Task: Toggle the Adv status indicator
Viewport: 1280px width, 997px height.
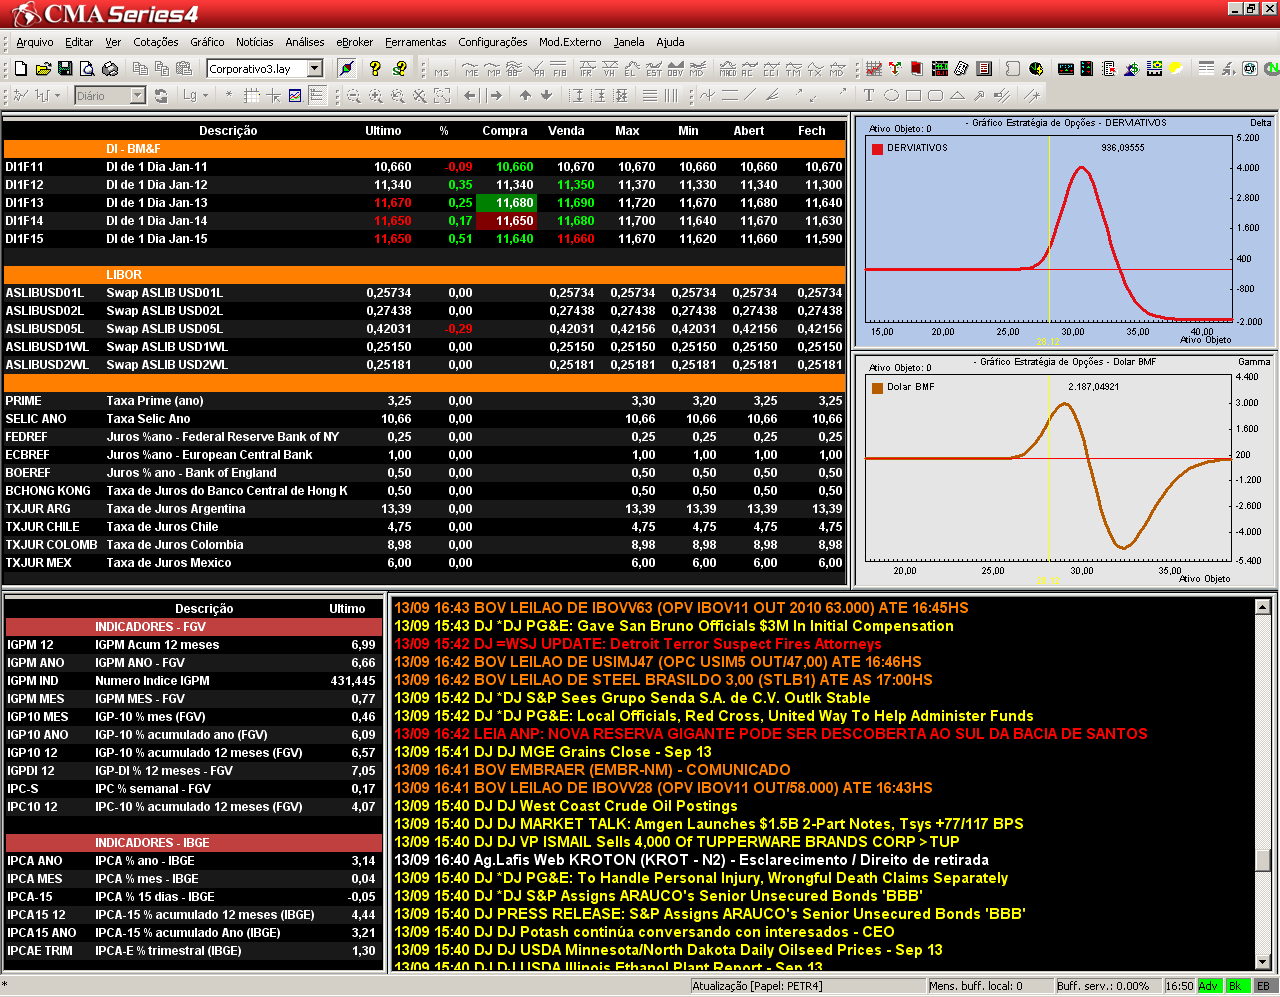Action: coord(1208,986)
